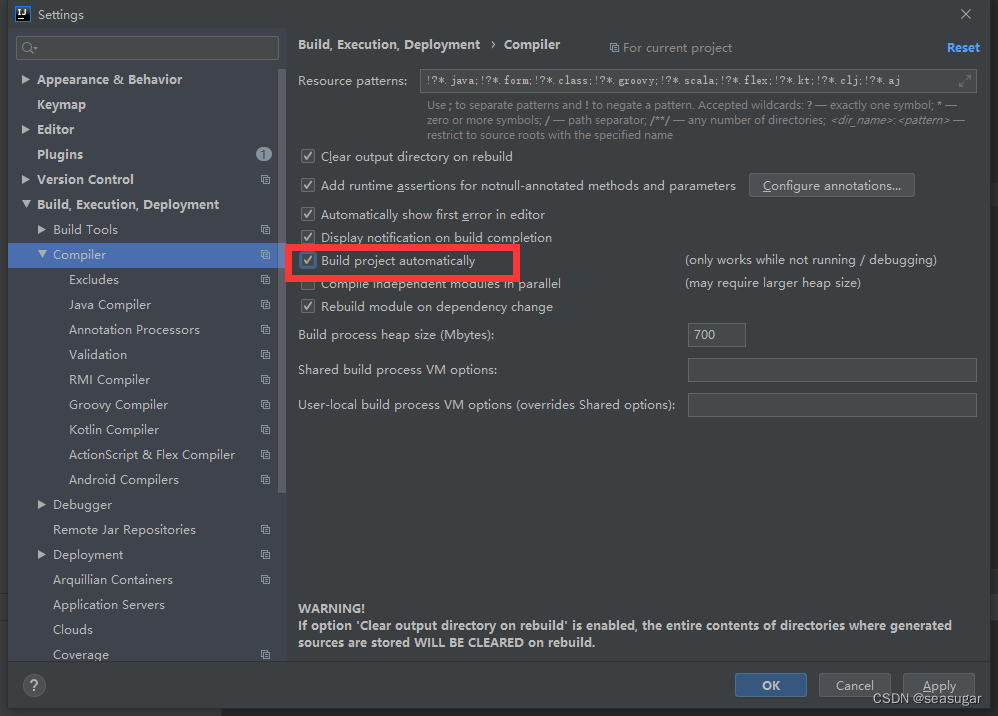Click Configure annotations... button
The width and height of the screenshot is (998, 716).
(831, 185)
